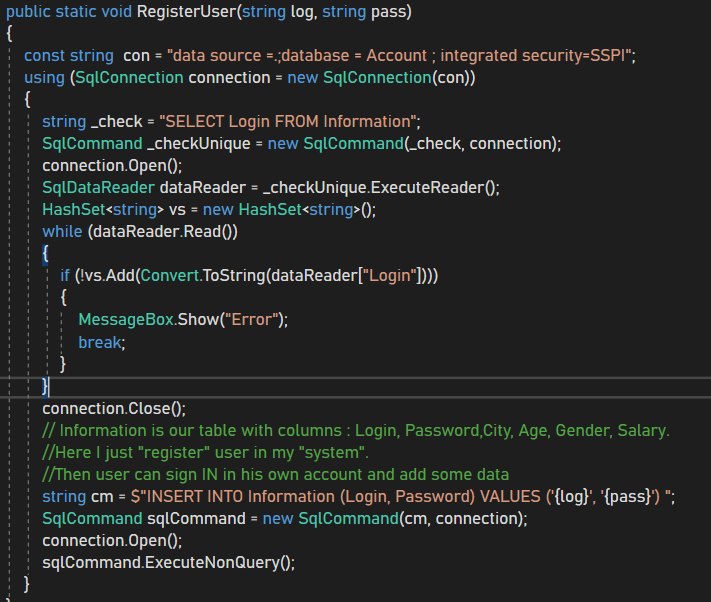Click the if (!vs.Add condition line
This screenshot has height=602, width=711.
[x=249, y=276]
